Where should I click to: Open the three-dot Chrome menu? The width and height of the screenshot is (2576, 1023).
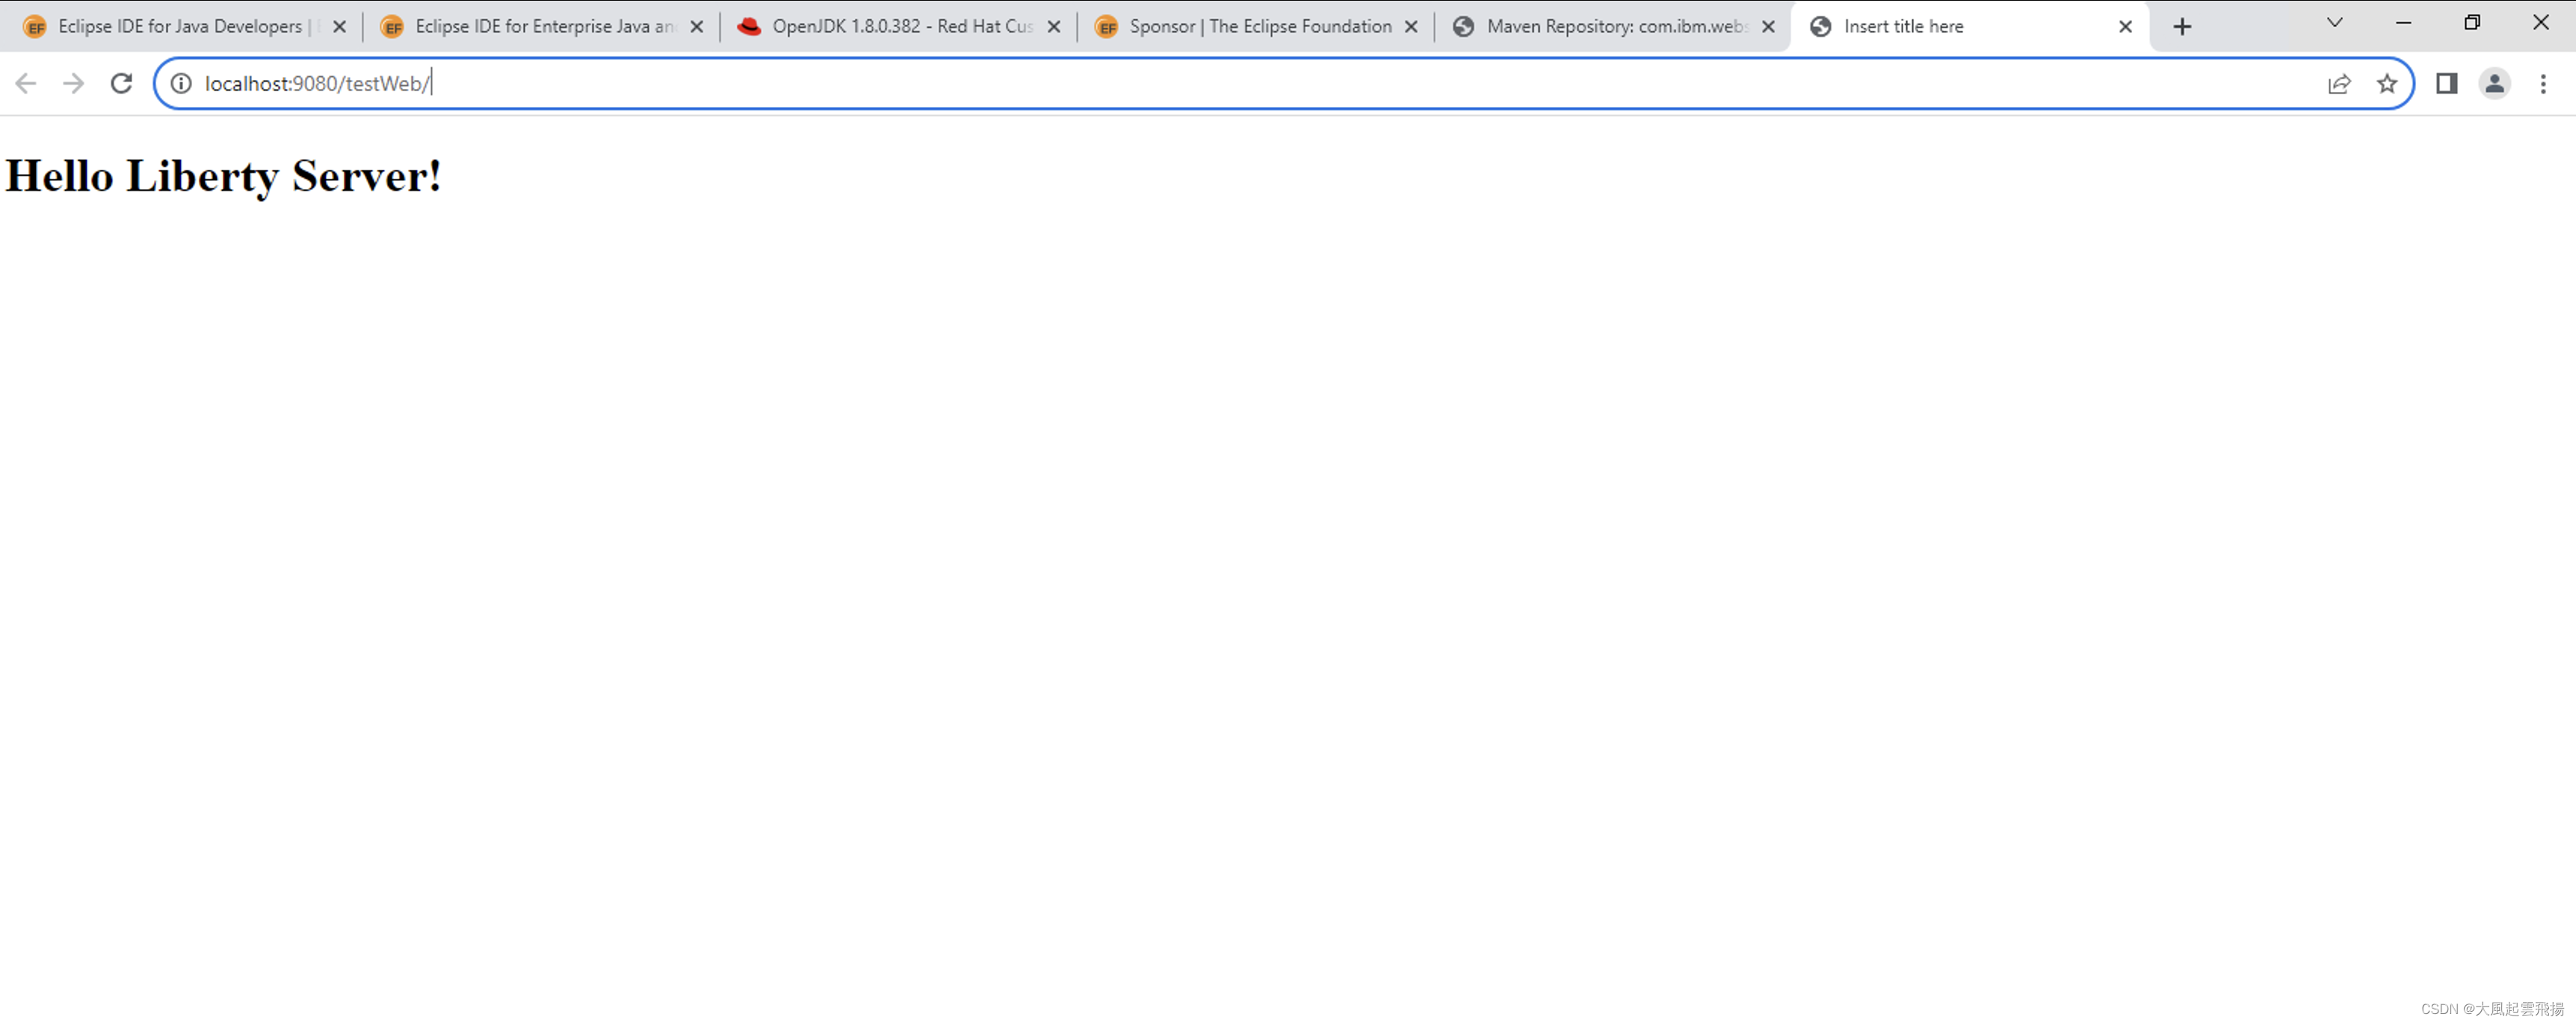pos(2544,84)
